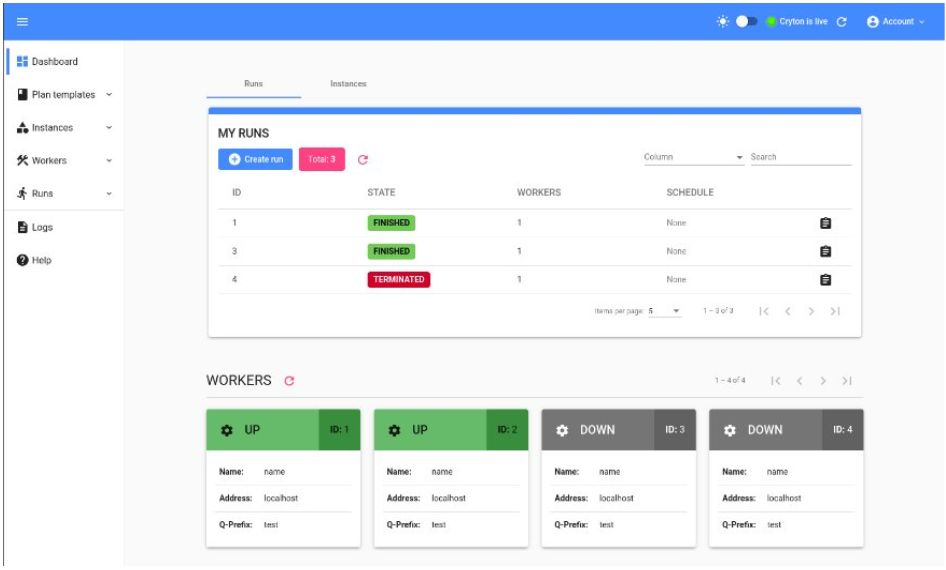Open the Column filter dropdown
Screen dimensions: 946x570
pyautogui.click(x=693, y=157)
